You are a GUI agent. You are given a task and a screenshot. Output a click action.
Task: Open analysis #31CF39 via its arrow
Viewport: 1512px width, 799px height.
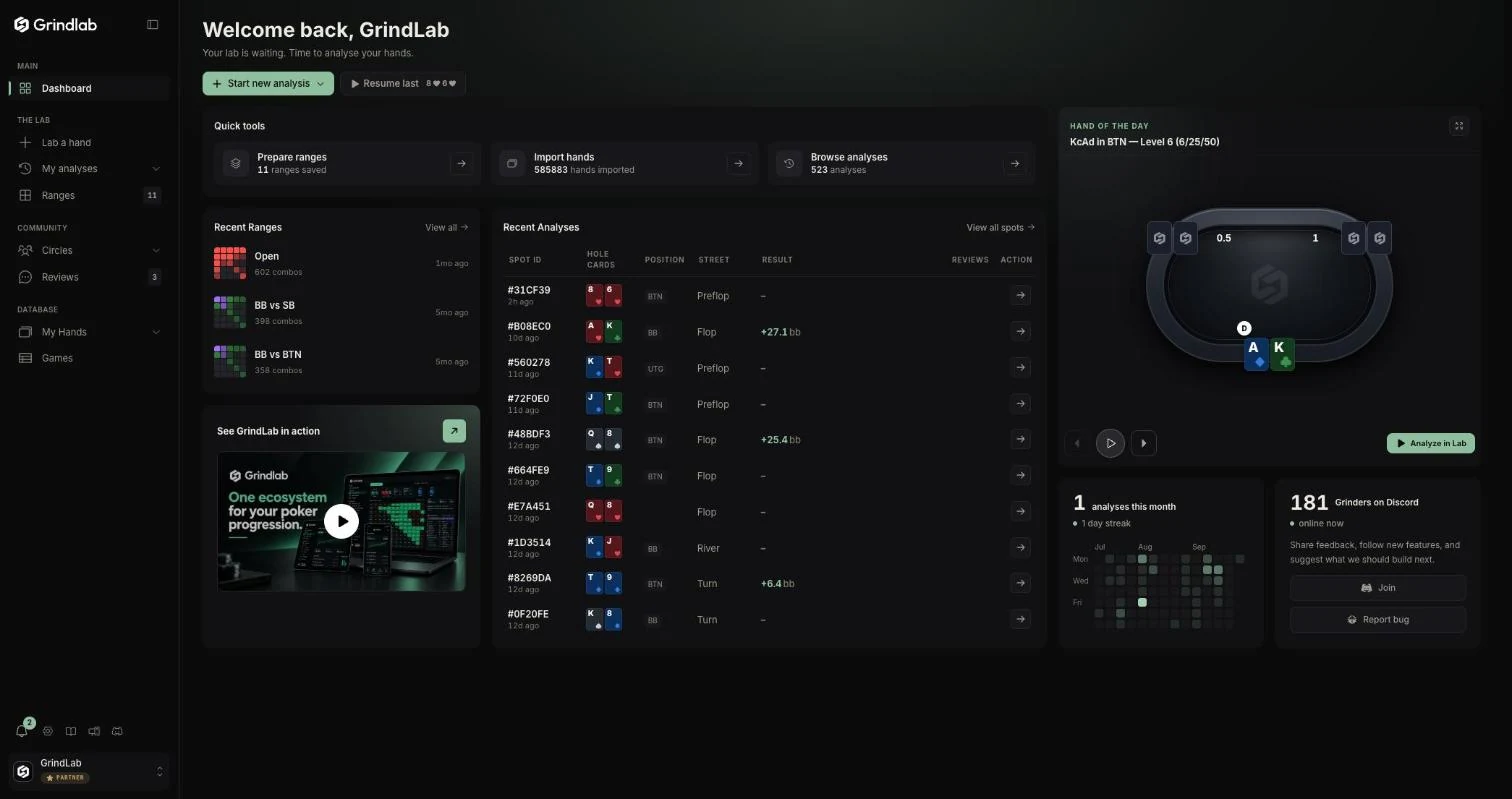1020,295
